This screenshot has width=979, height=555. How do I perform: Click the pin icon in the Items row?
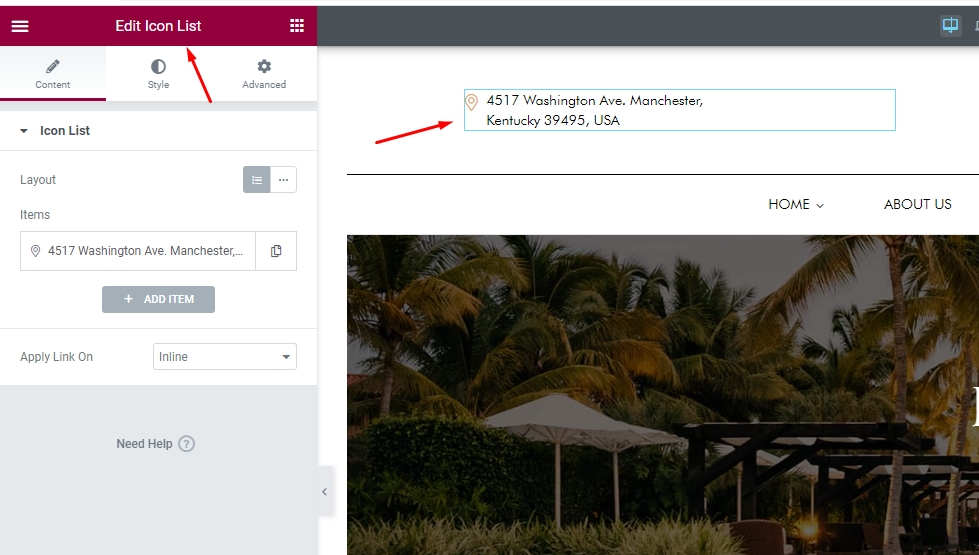[x=36, y=251]
